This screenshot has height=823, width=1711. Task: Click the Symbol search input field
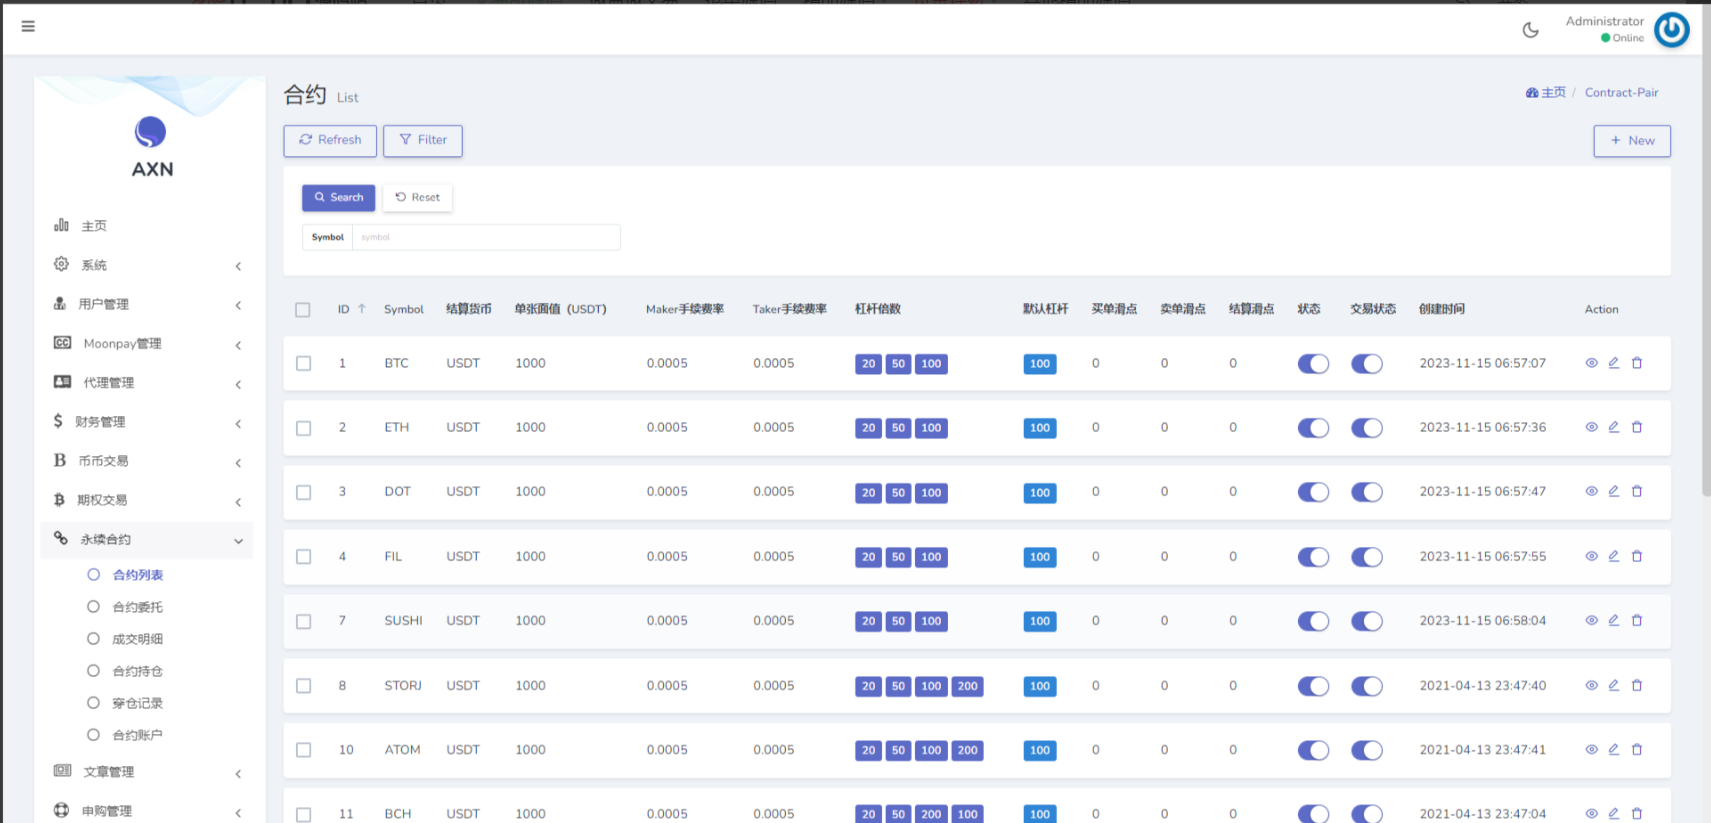point(485,237)
